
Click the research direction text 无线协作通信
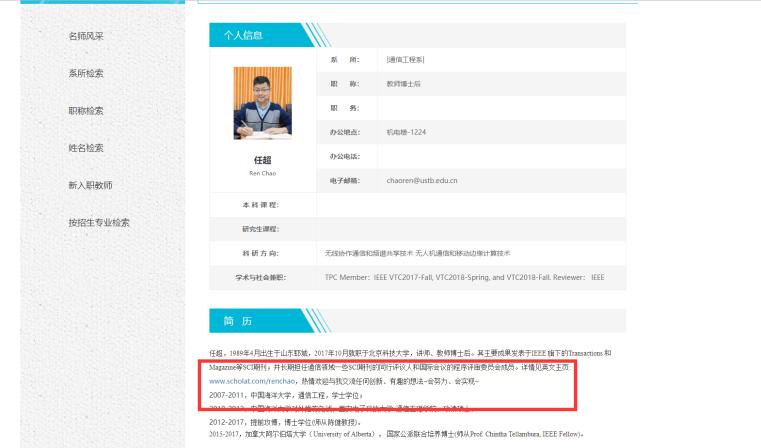coord(351,253)
